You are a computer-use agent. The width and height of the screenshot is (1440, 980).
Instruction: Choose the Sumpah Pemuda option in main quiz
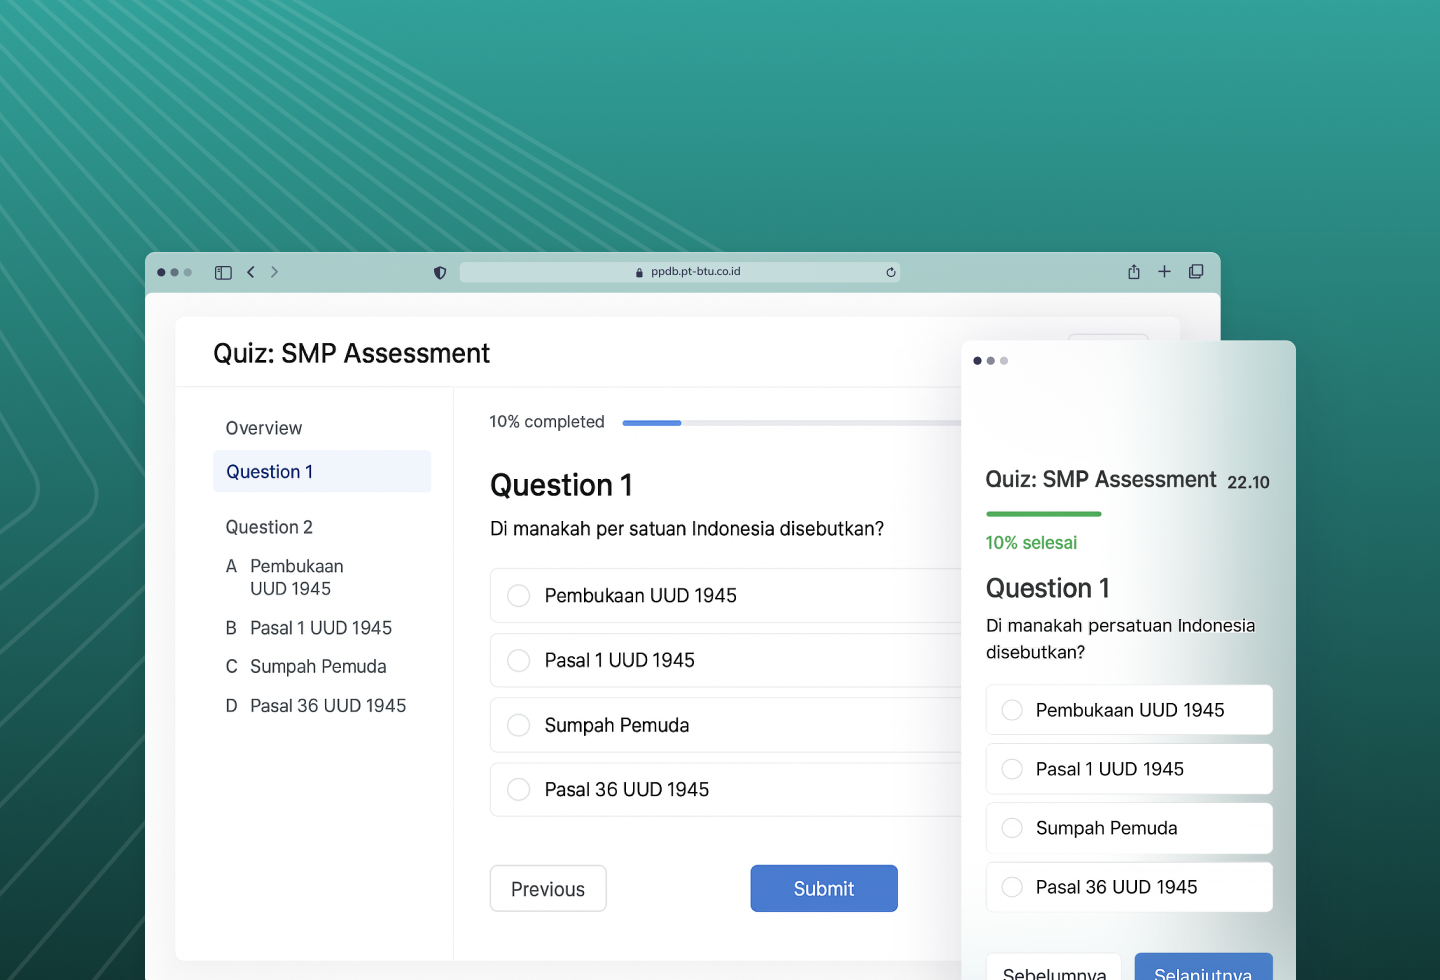(x=725, y=725)
